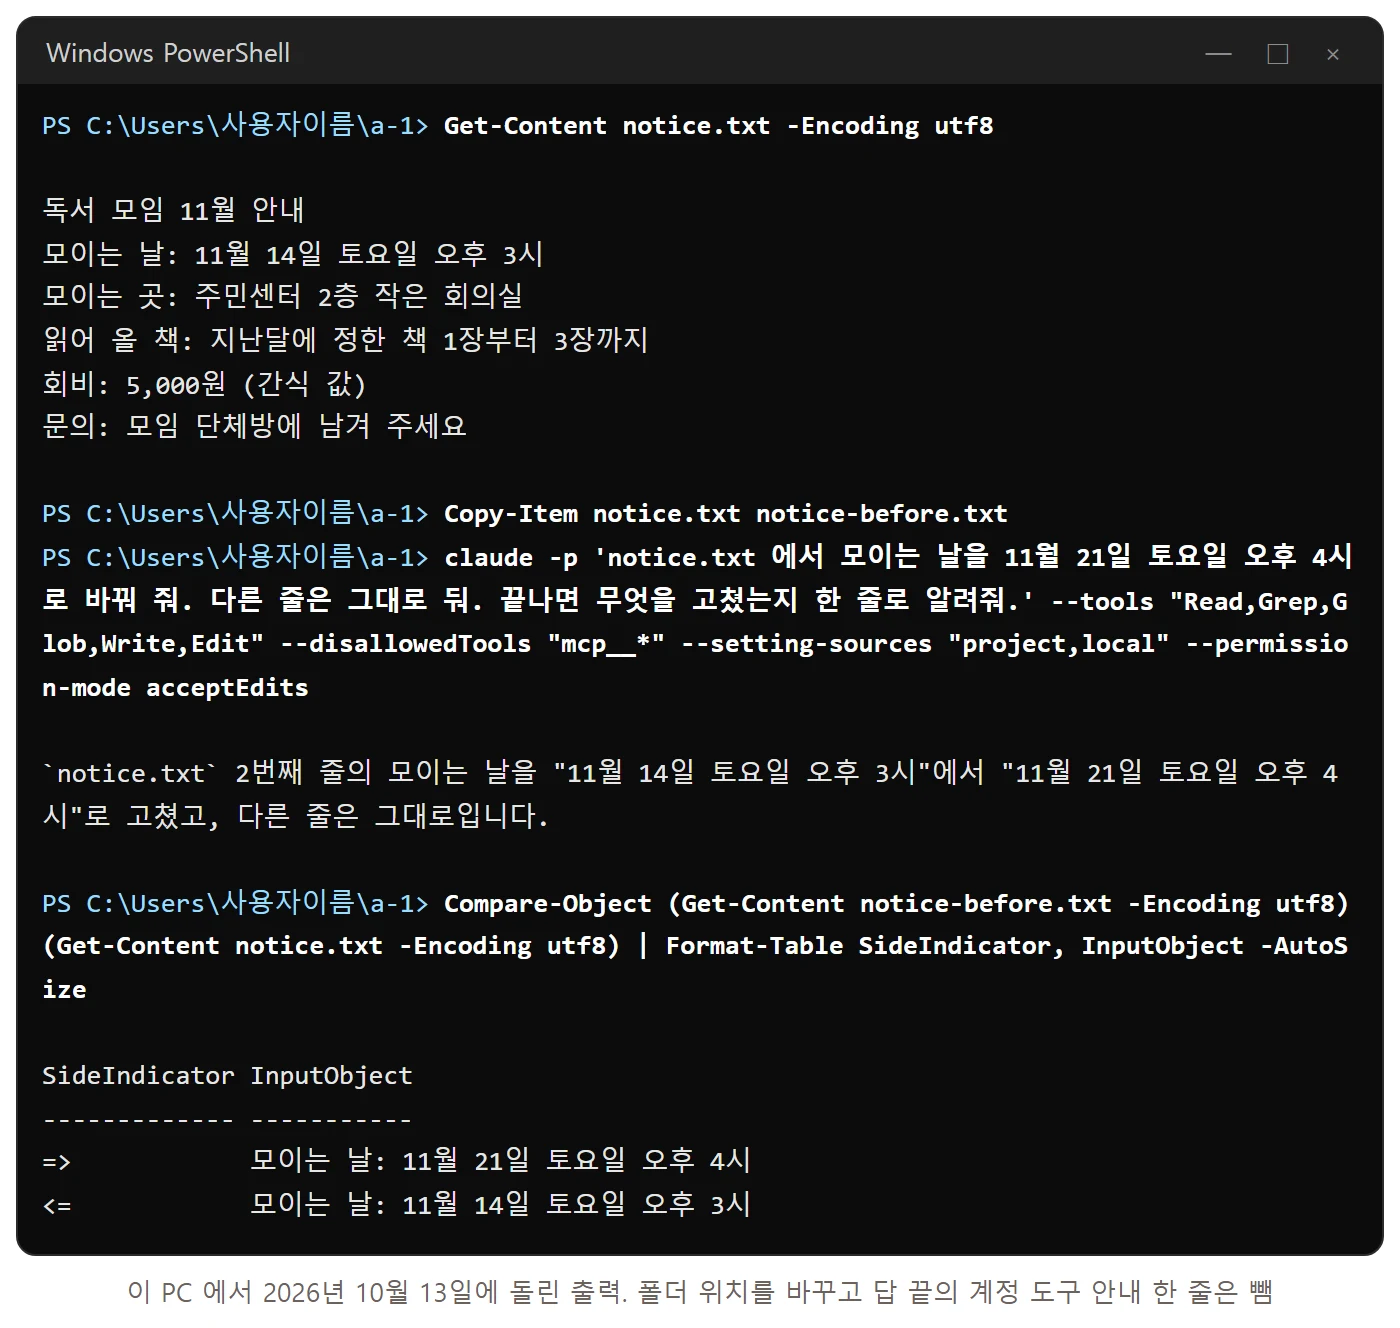Click the 'n-mode acceptEdits' command line
The height and width of the screenshot is (1328, 1400).
[175, 688]
